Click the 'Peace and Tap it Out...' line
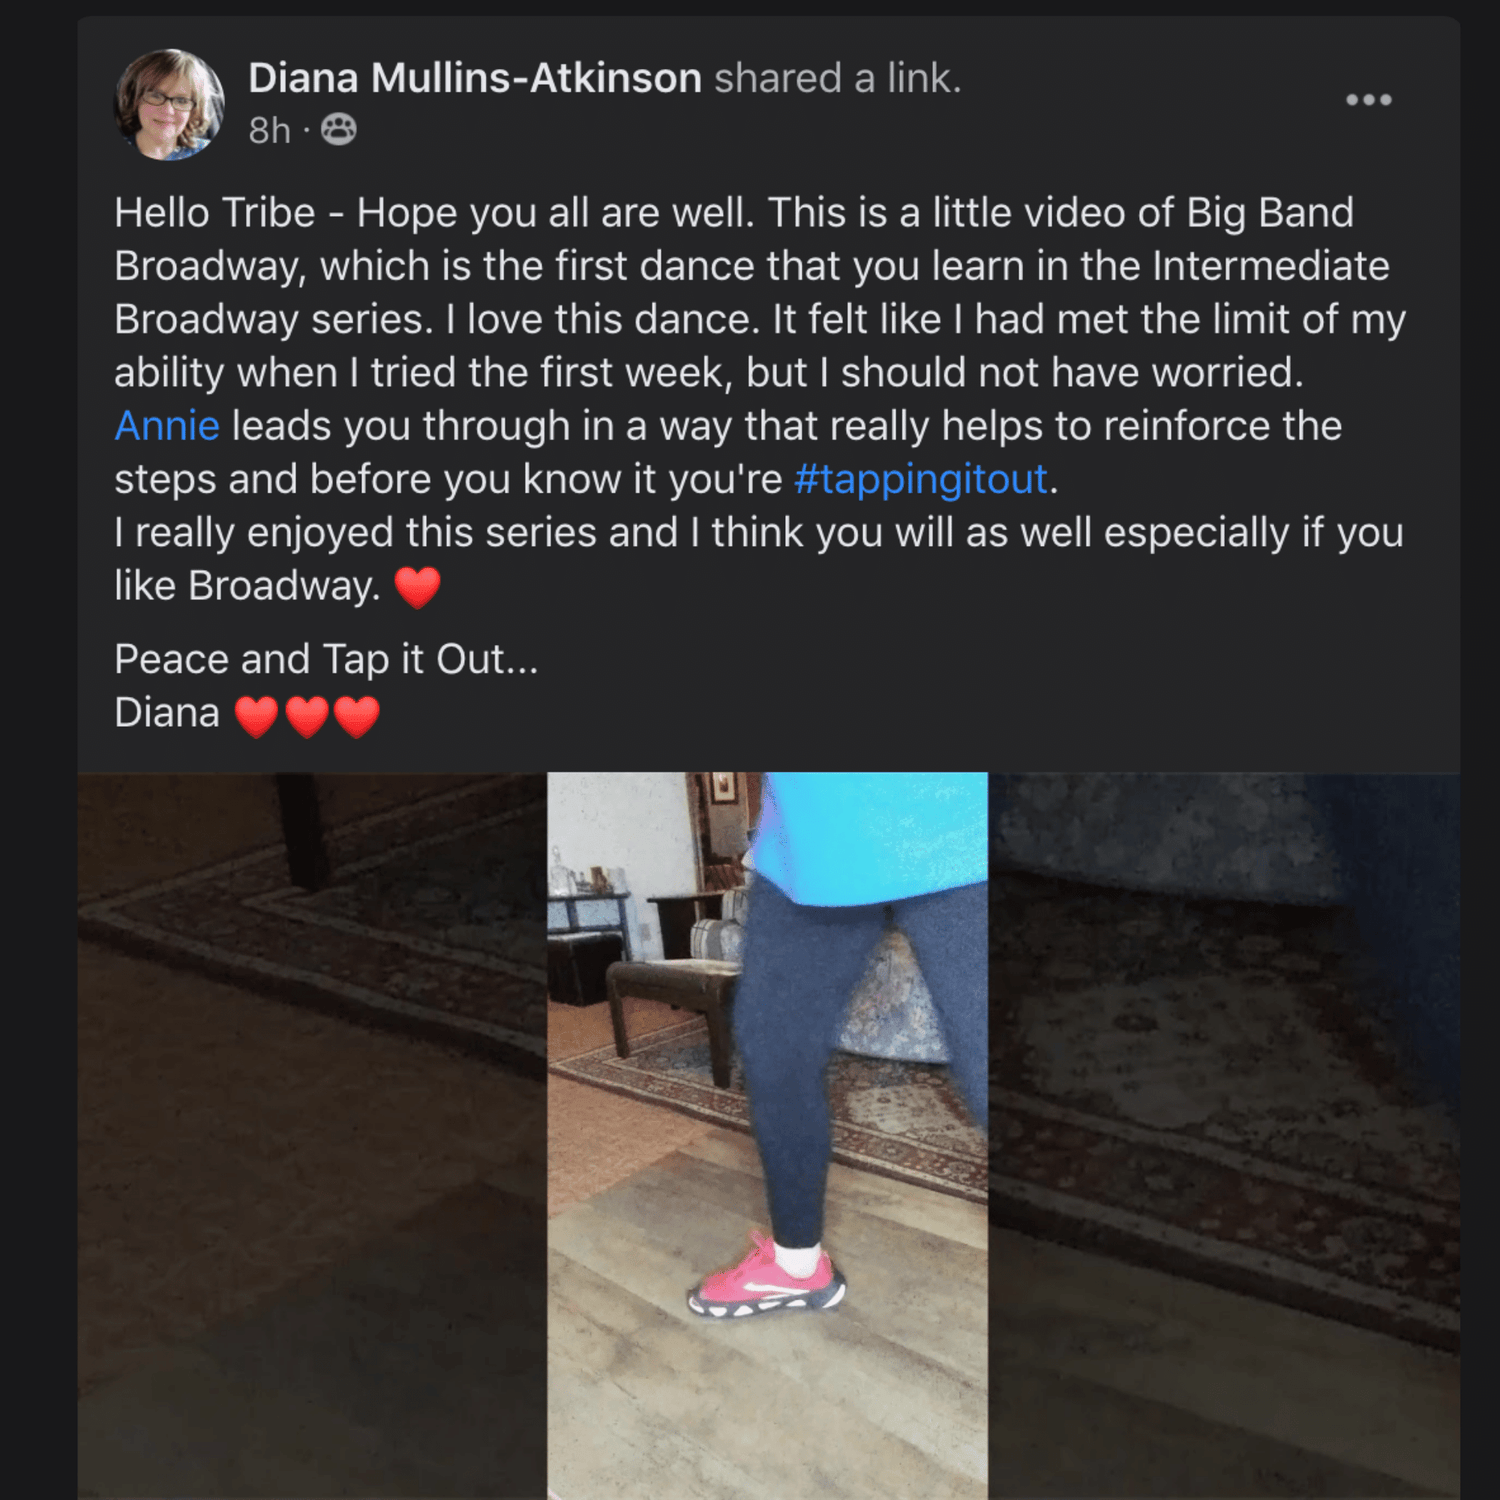The height and width of the screenshot is (1500, 1500). (326, 660)
